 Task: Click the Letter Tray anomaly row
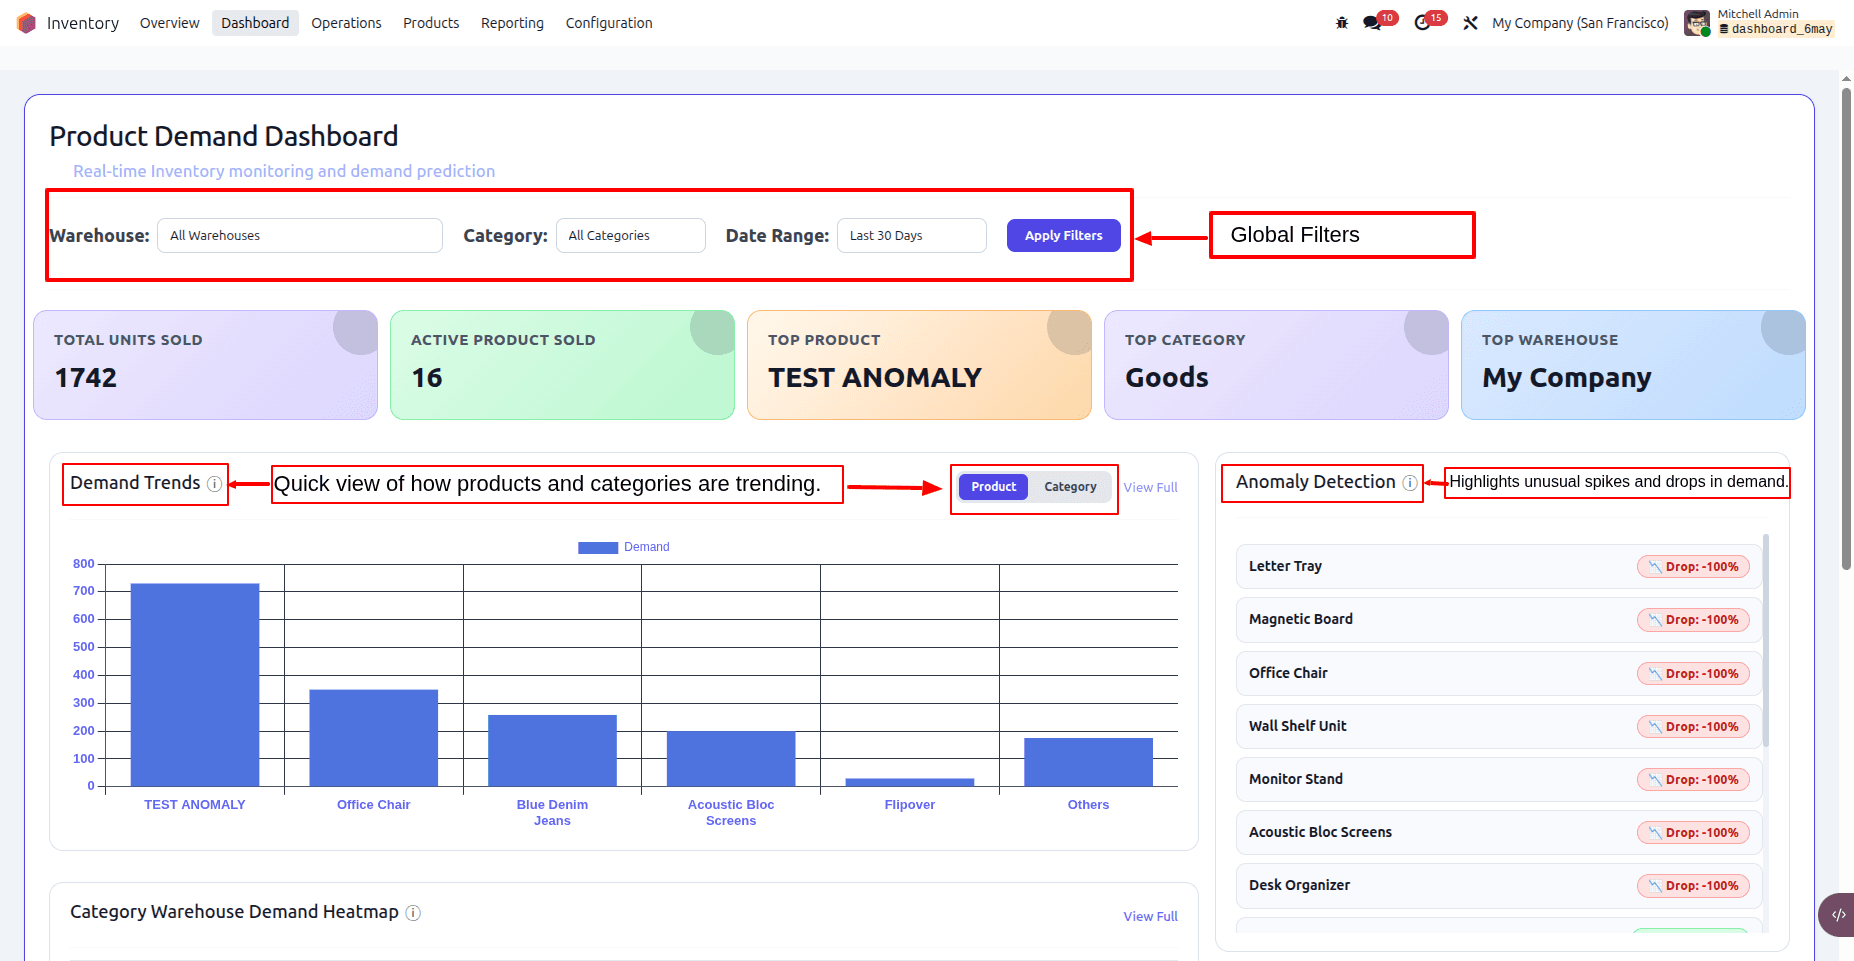pos(1498,567)
